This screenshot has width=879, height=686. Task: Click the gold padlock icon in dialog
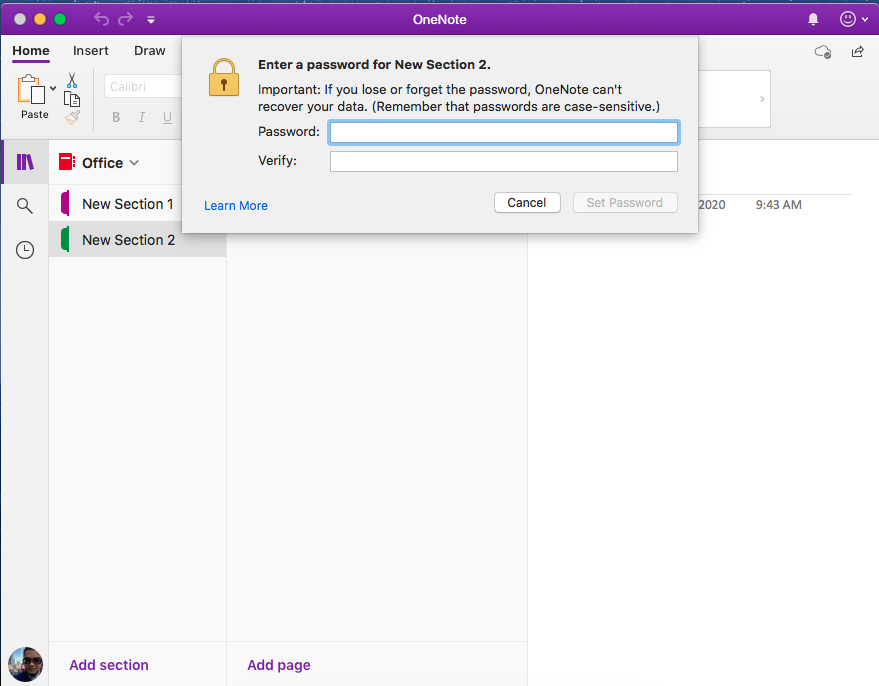pos(224,77)
